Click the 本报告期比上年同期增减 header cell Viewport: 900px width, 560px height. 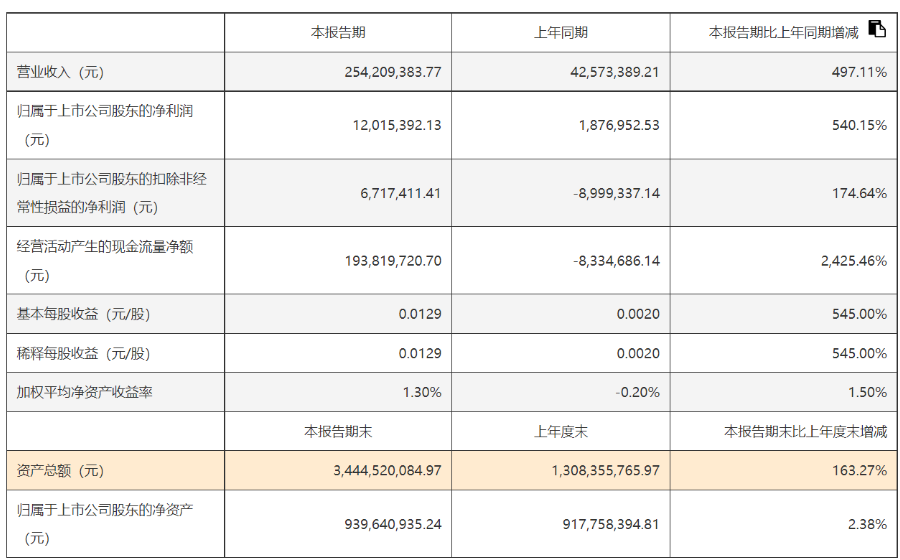pos(783,32)
